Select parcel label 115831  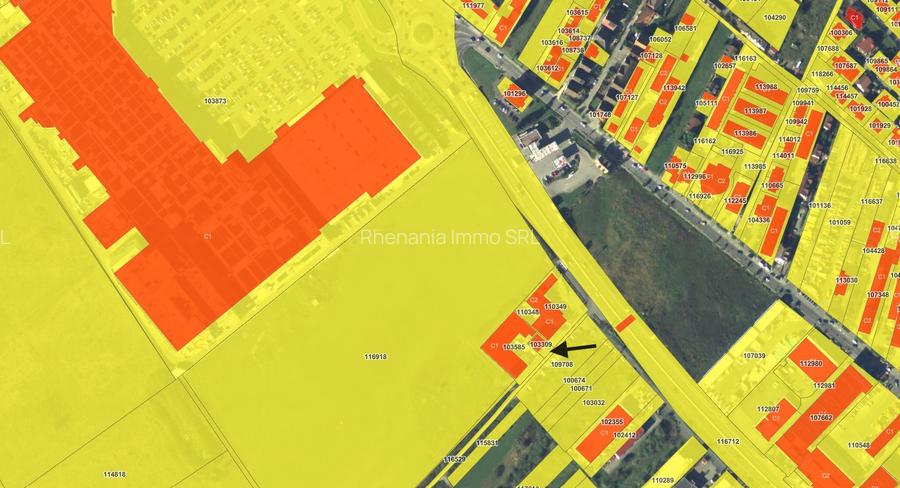coord(487,443)
